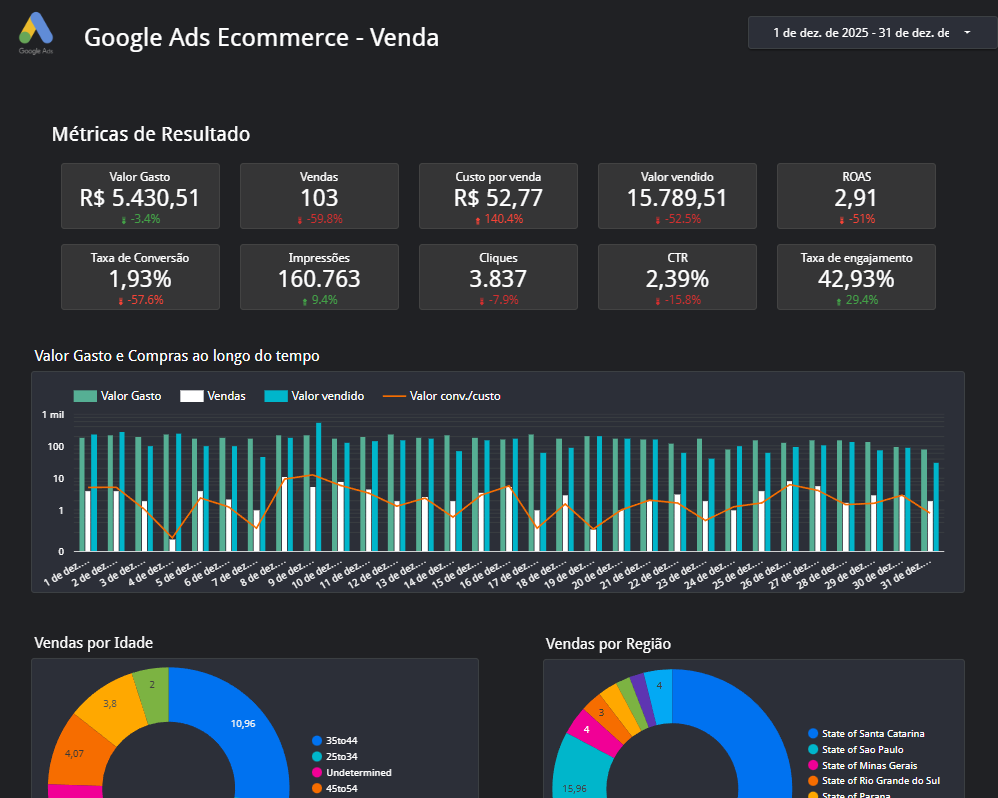Click the Vendas por Região title
Viewport: 998px width, 798px height.
point(608,644)
